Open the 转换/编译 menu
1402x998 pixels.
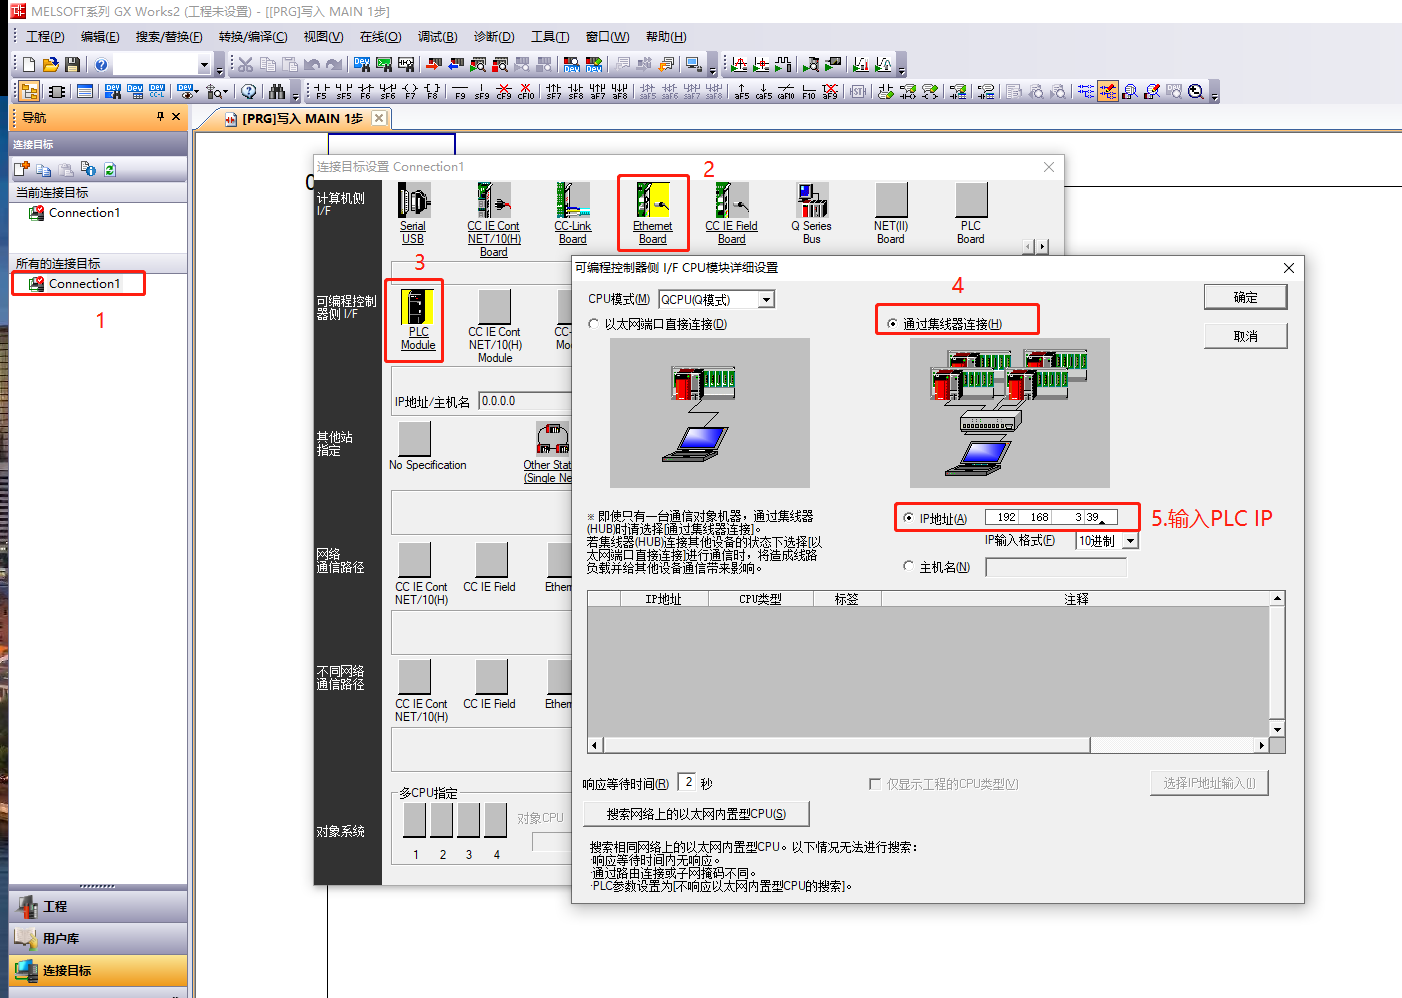[253, 37]
